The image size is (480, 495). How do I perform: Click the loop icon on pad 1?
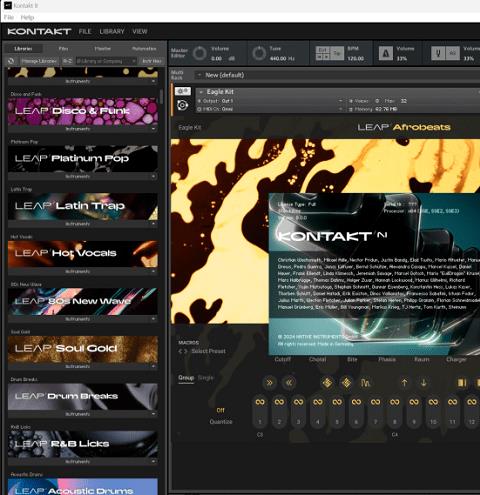260,402
